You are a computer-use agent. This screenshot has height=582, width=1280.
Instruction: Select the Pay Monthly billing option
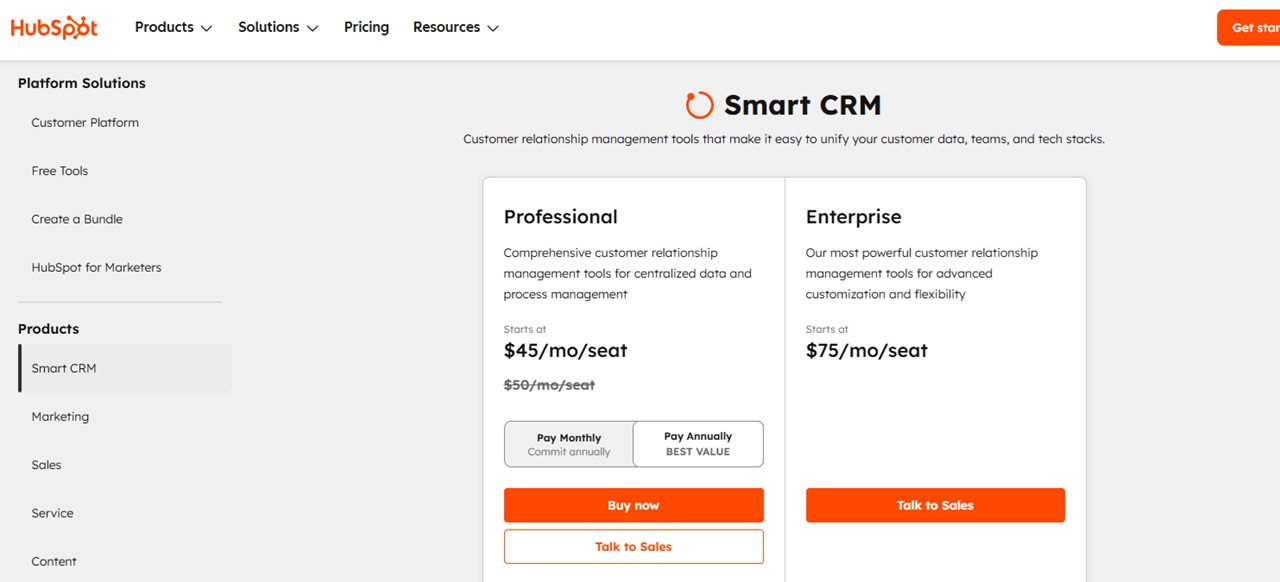click(x=568, y=443)
